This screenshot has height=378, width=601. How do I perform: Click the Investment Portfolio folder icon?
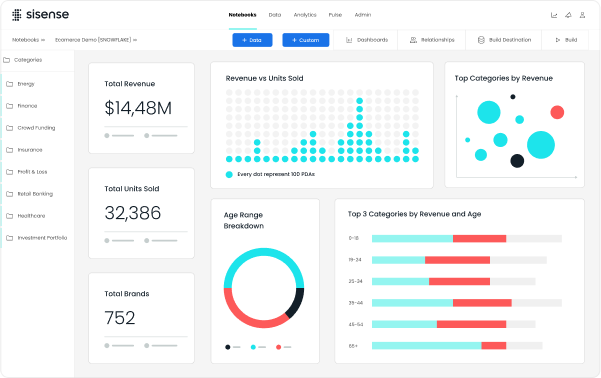[x=10, y=238]
